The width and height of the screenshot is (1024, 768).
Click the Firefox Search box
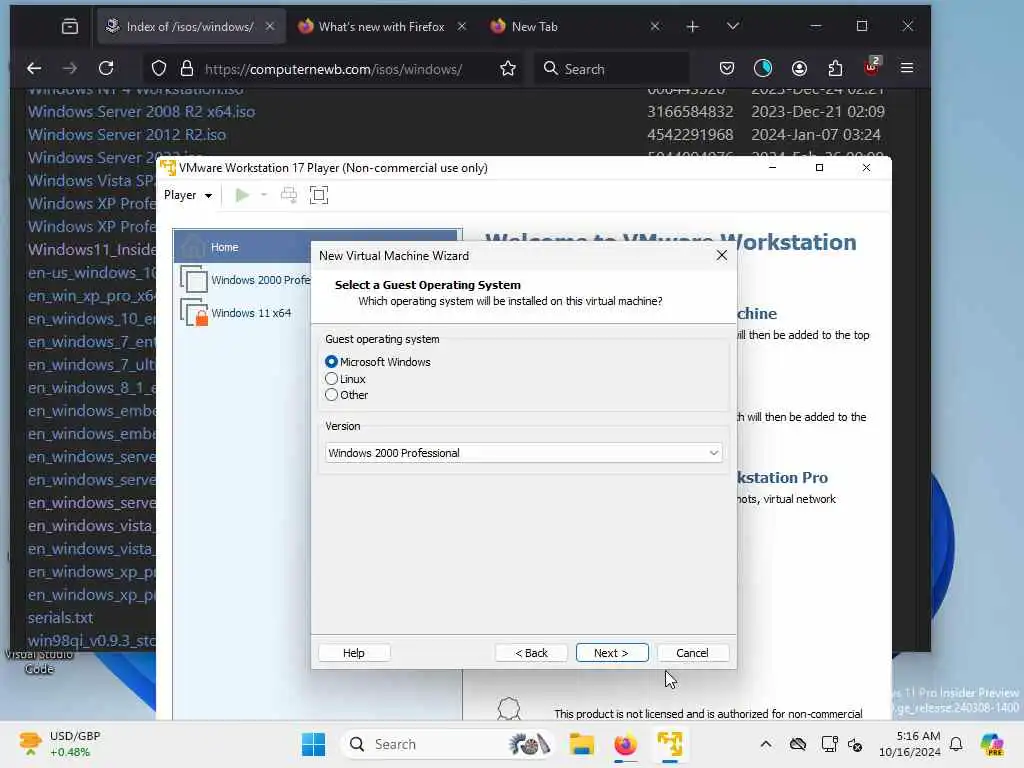coord(612,69)
